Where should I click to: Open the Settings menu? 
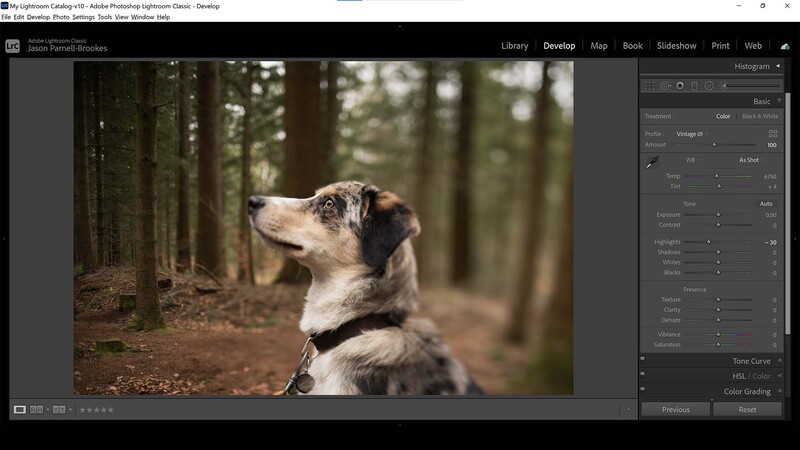(x=84, y=17)
